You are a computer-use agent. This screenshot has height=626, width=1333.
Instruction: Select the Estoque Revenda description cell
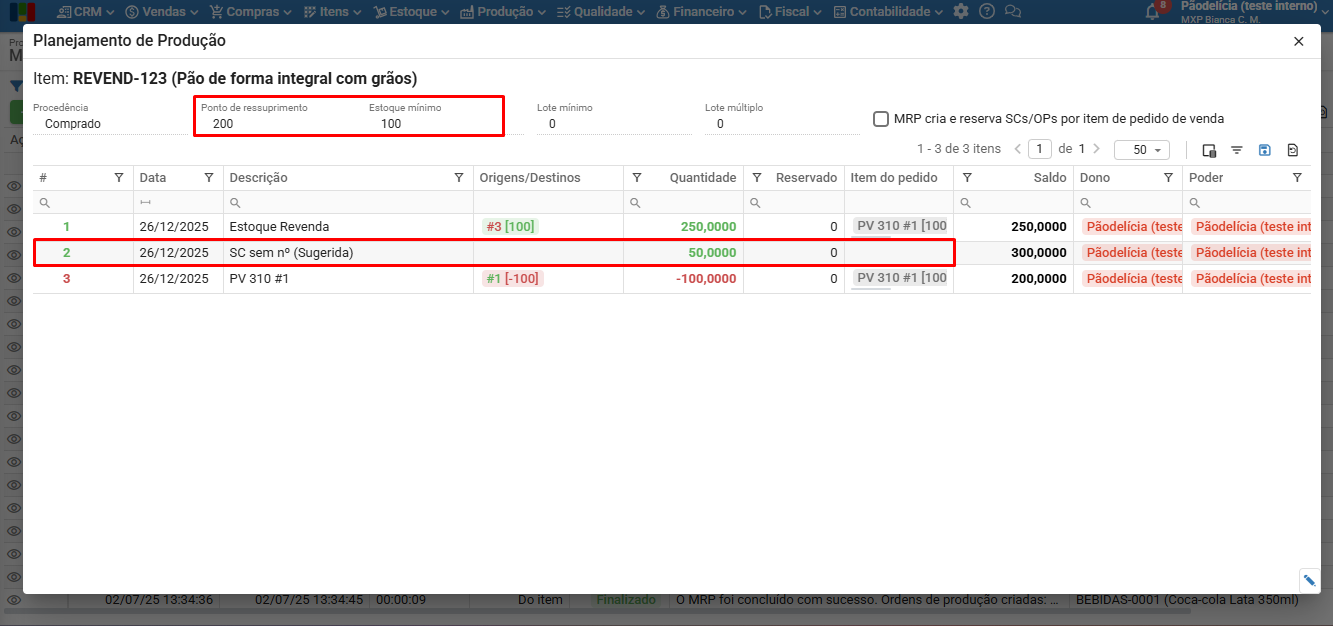pyautogui.click(x=348, y=227)
